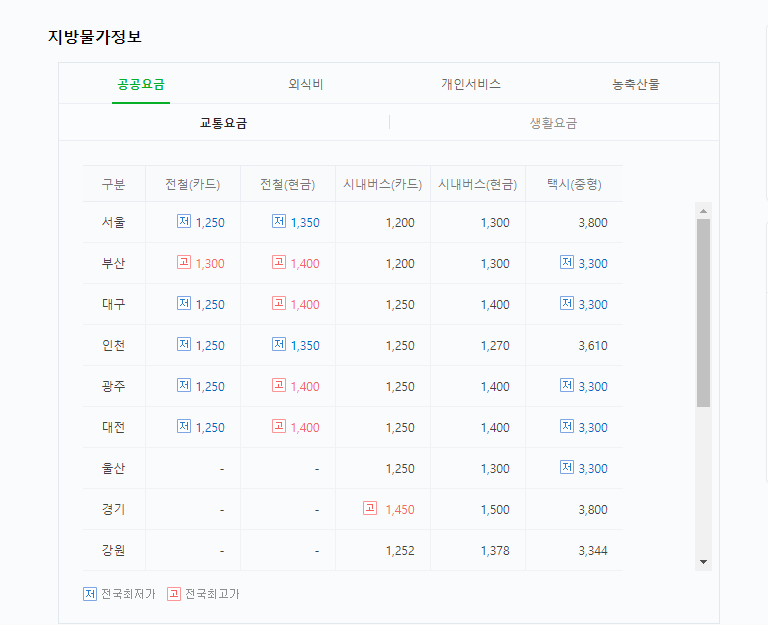Screen dimensions: 768x625
Task: Click 부산 전철(카드) value 1,300
Action: click(210, 264)
